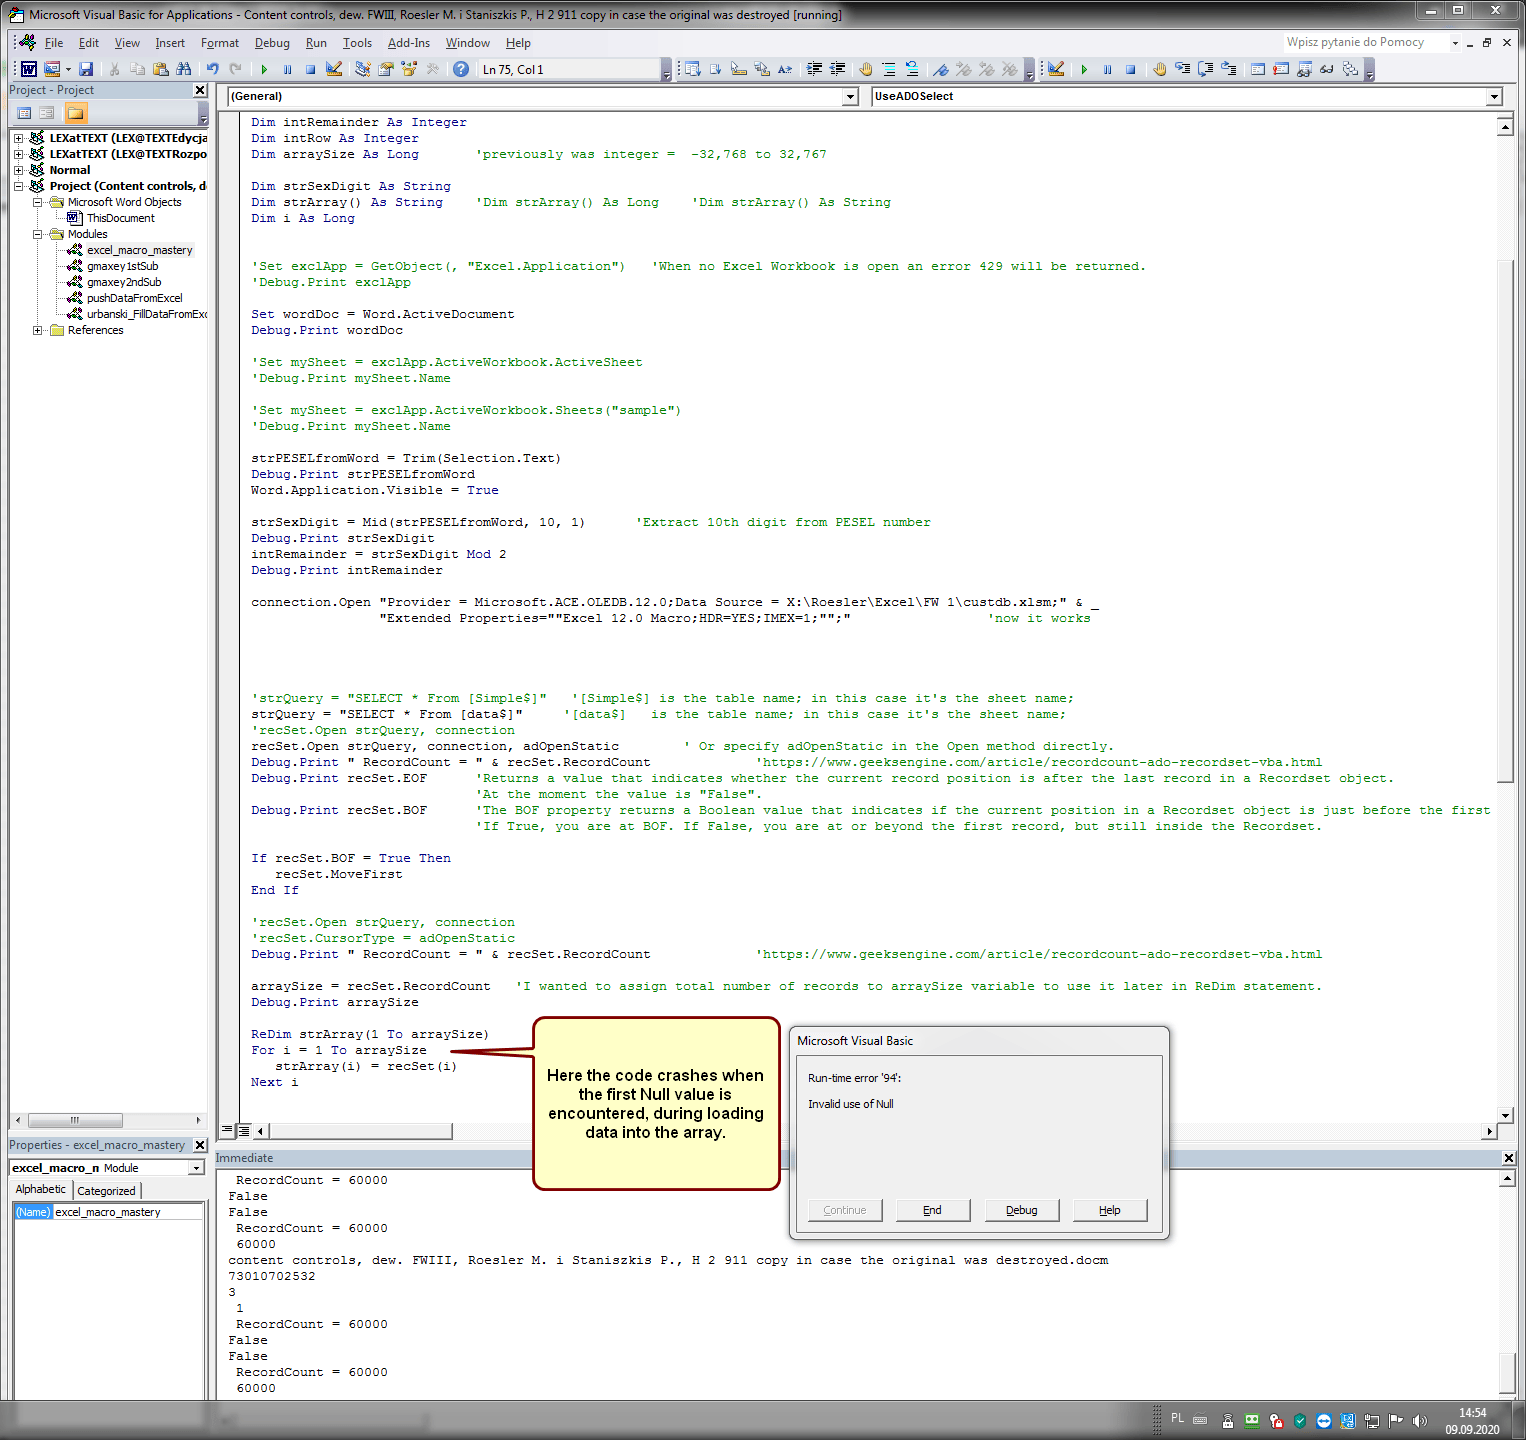Switch to Full Module View at code window bottom
This screenshot has width=1526, height=1440.
pos(243,1130)
